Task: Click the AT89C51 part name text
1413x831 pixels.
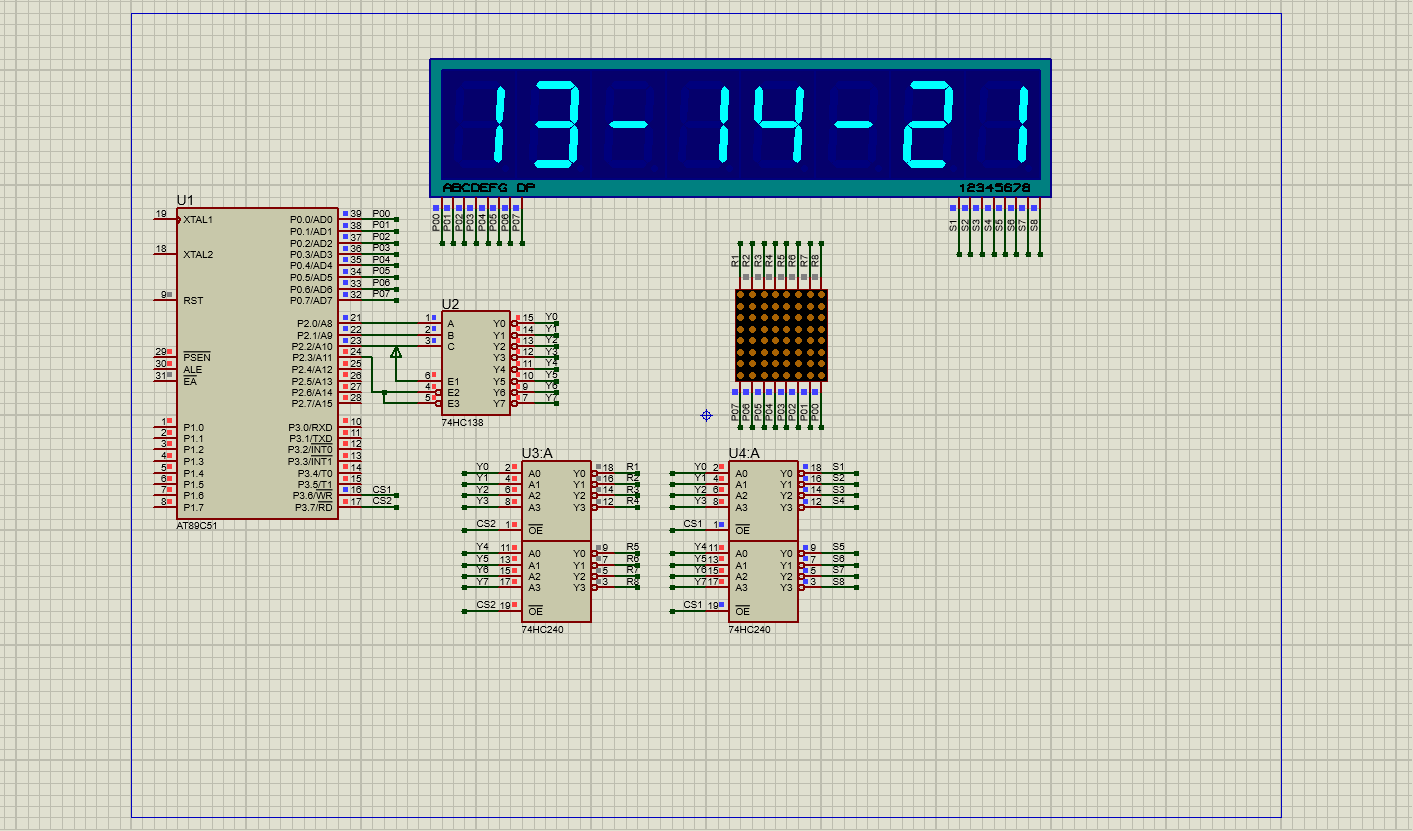Action: click(x=196, y=526)
